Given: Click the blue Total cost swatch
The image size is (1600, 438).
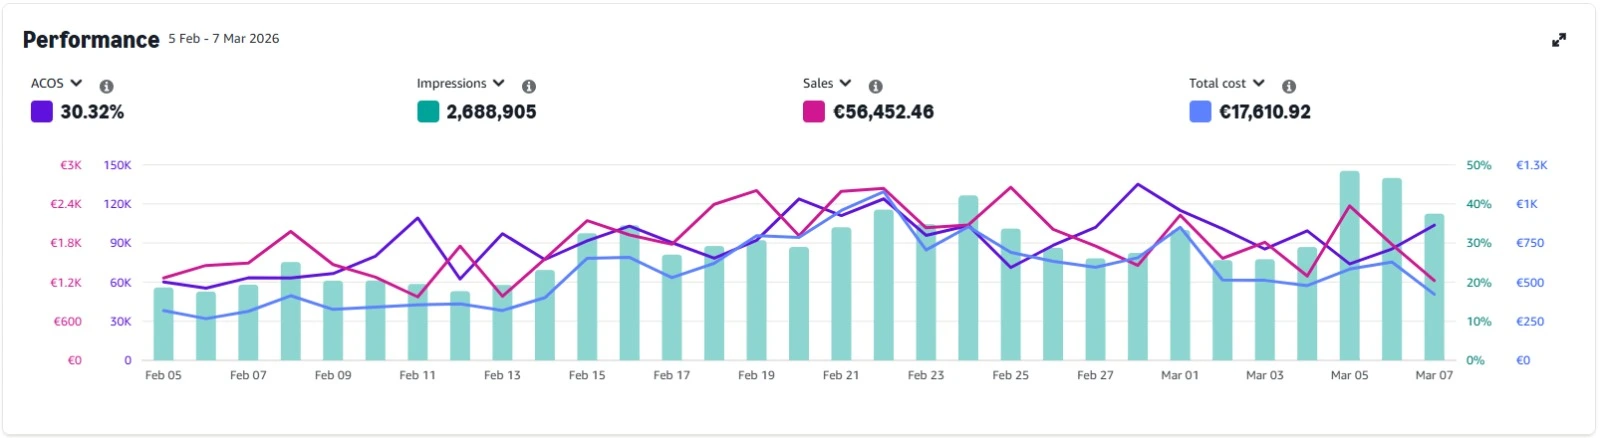Looking at the screenshot, I should [x=1200, y=112].
